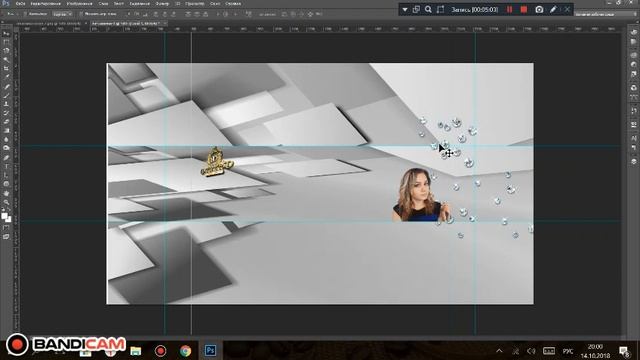Pause the Bandicam recording

click(x=509, y=9)
